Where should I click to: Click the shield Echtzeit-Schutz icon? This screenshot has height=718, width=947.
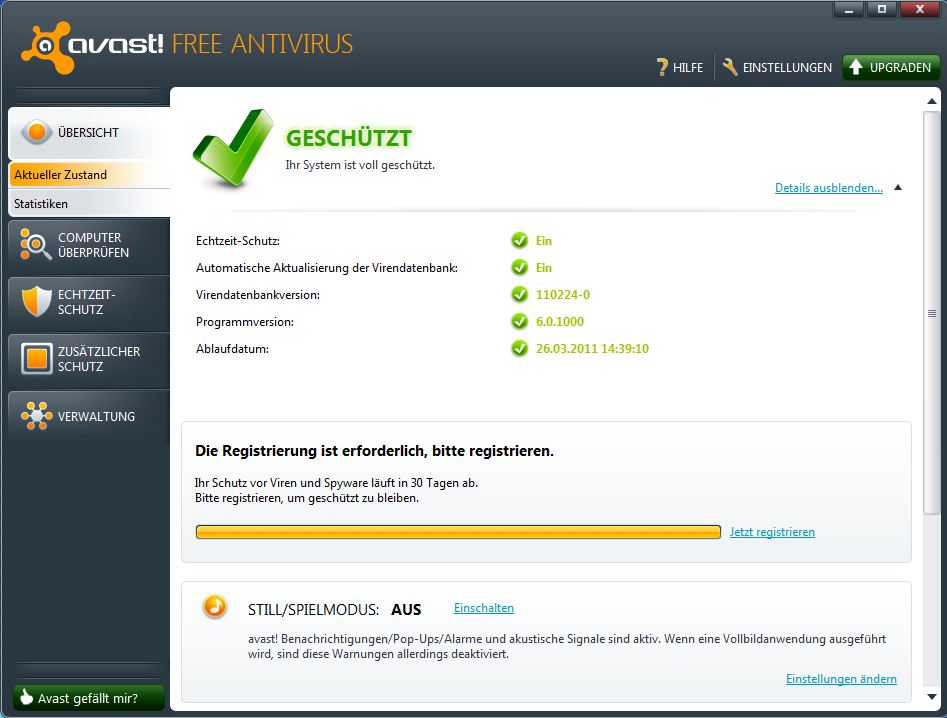pos(36,301)
